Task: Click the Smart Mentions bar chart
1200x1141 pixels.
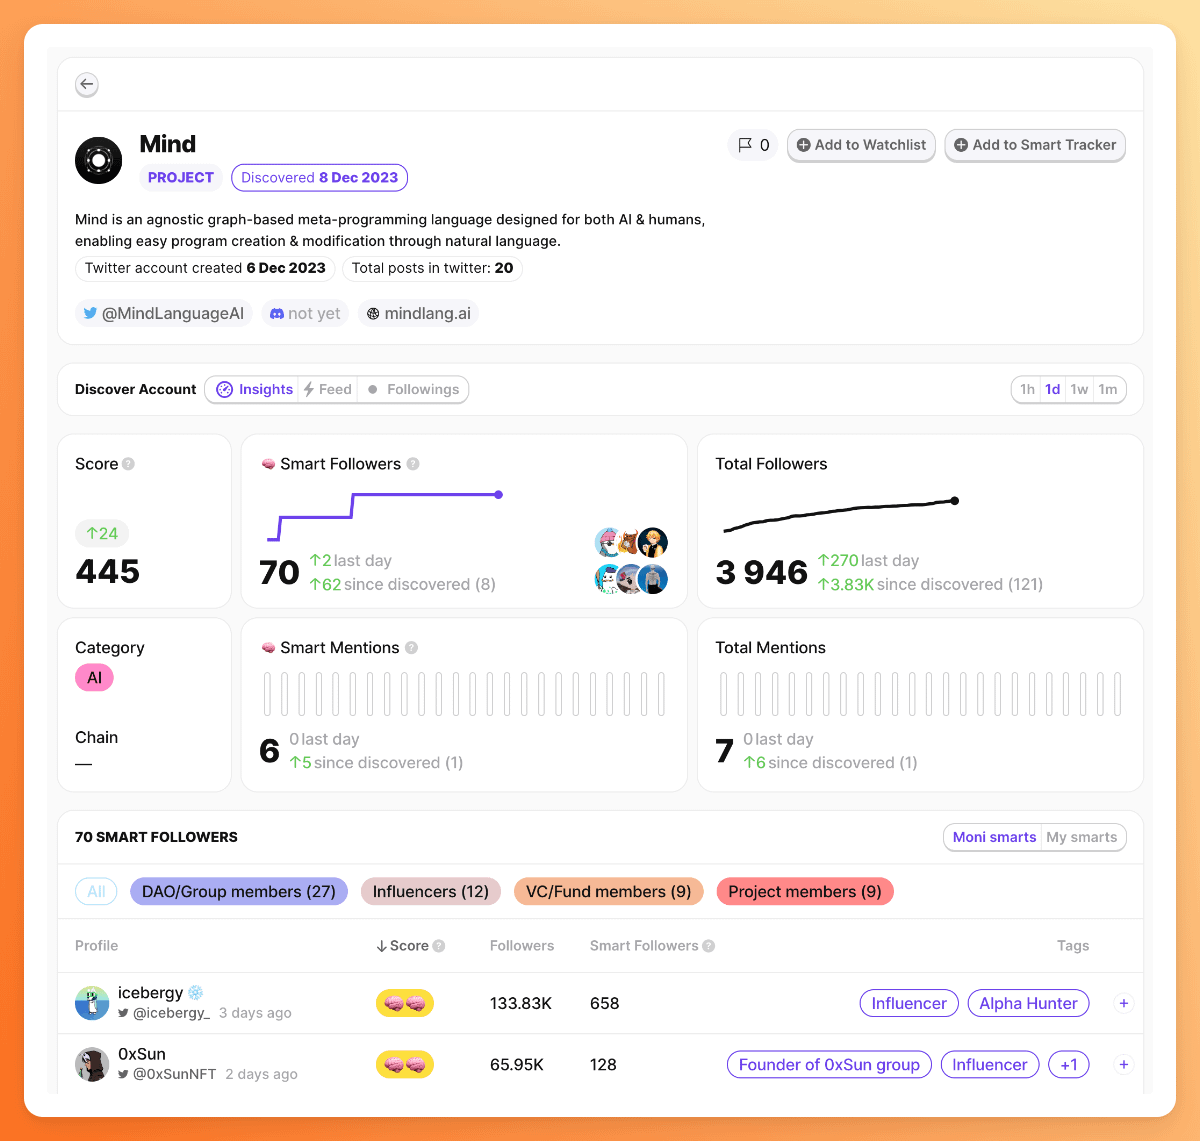Action: pos(464,694)
